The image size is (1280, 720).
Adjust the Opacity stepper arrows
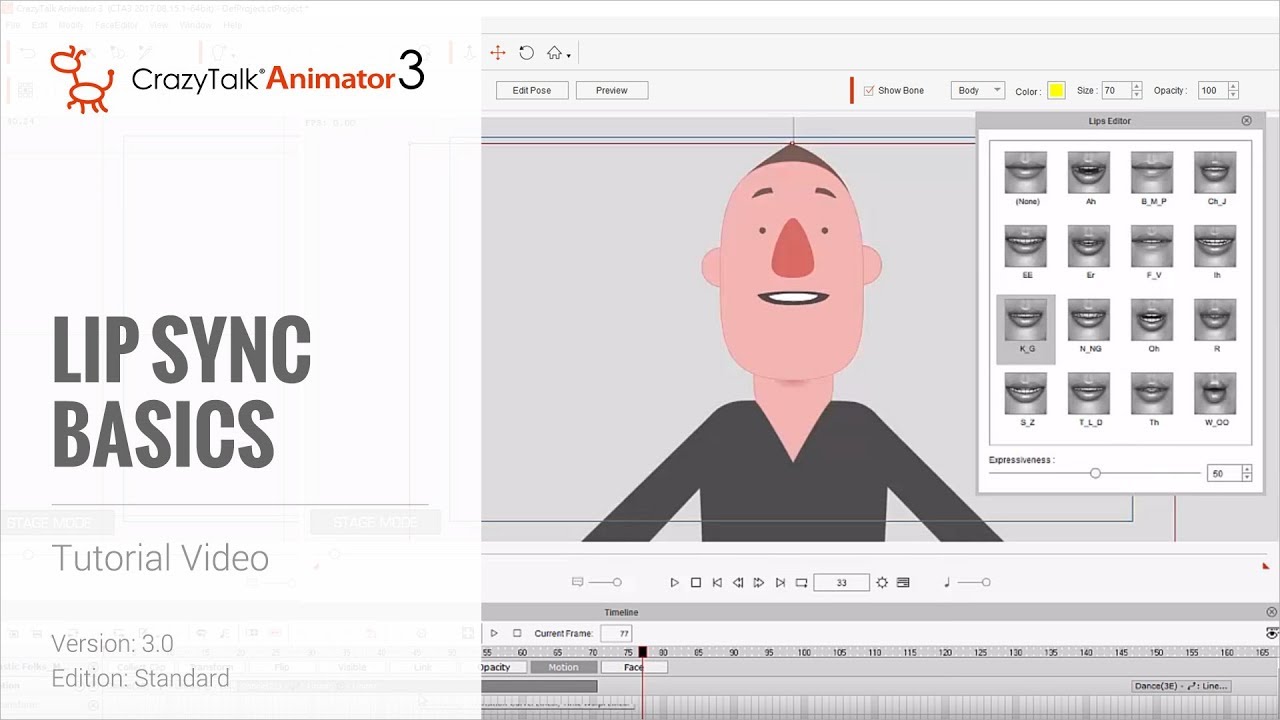[1233, 90]
